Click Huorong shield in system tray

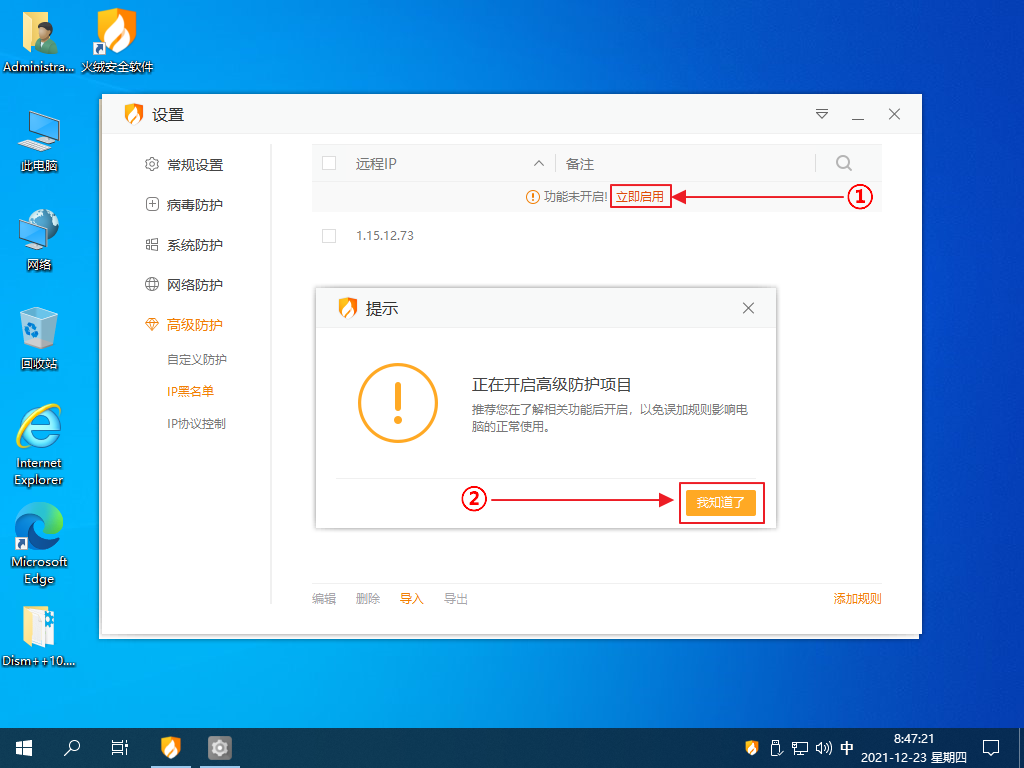click(752, 748)
